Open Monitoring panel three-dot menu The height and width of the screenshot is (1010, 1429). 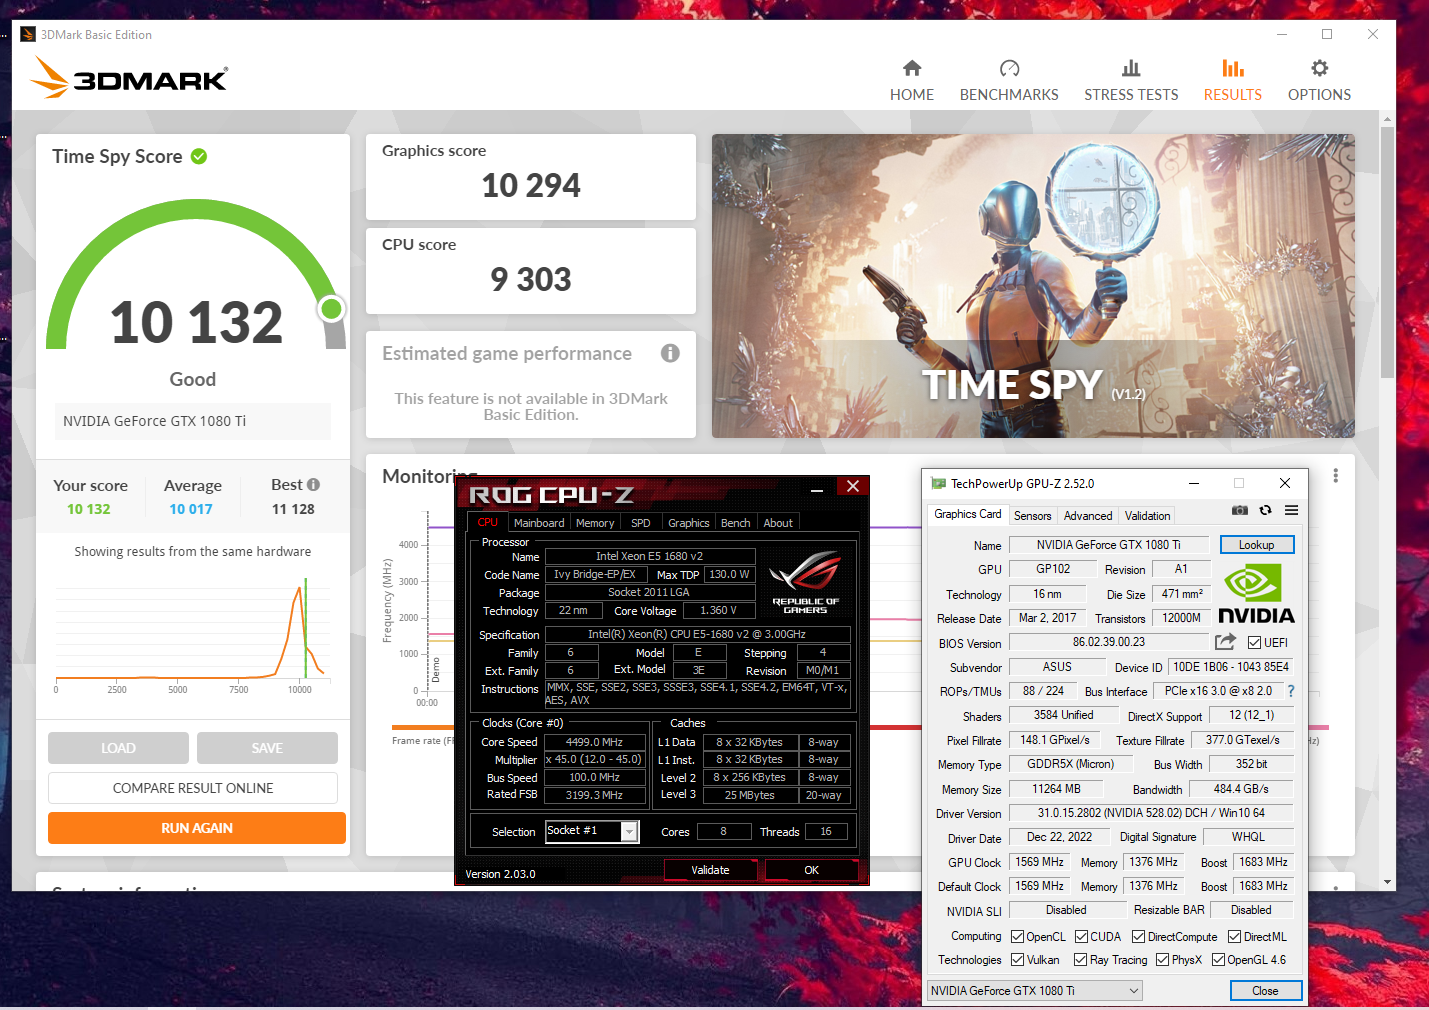click(x=1335, y=476)
